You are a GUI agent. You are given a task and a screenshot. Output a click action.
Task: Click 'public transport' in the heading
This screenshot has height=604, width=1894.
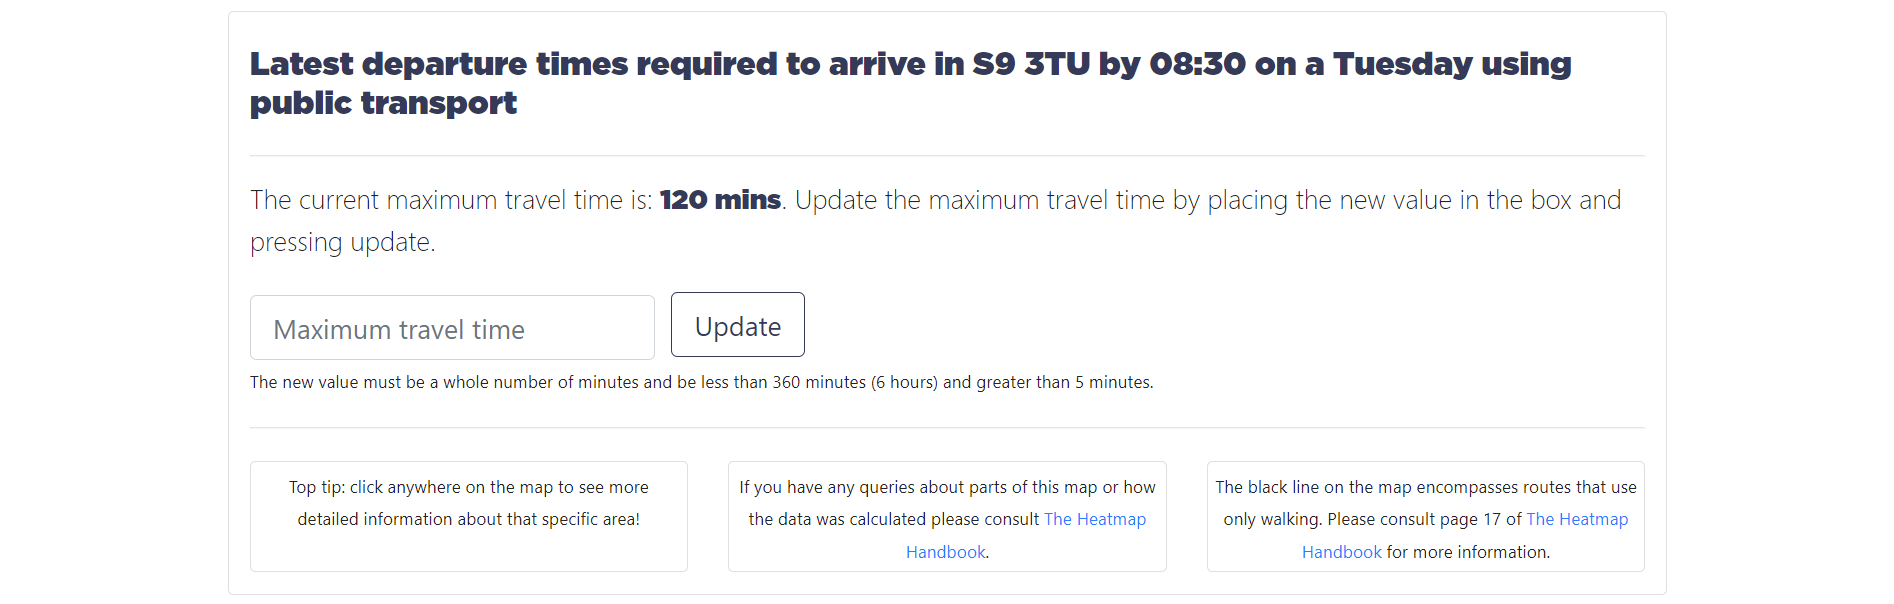coord(383,103)
